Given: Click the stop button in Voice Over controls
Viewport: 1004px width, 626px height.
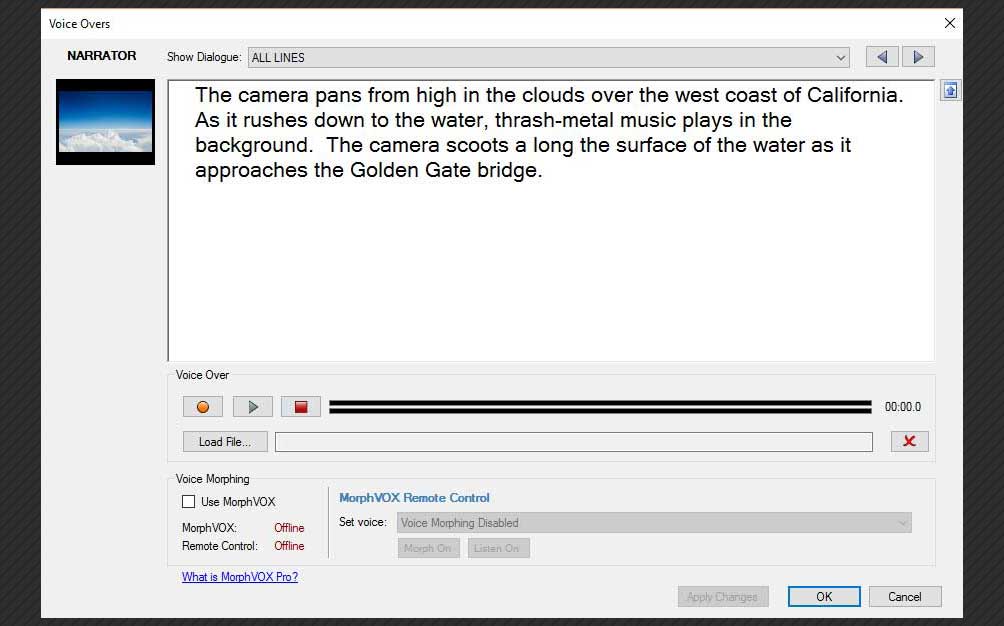Looking at the screenshot, I should 300,406.
